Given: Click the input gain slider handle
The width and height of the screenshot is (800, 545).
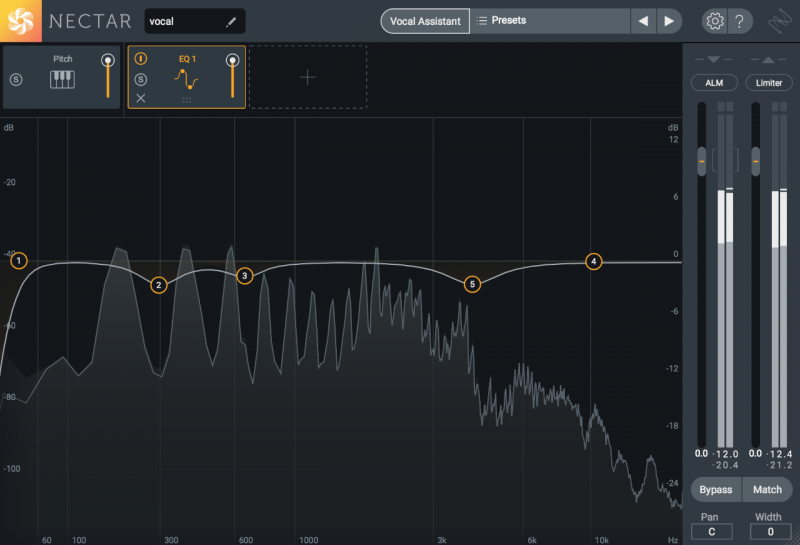Looking at the screenshot, I should coord(702,161).
